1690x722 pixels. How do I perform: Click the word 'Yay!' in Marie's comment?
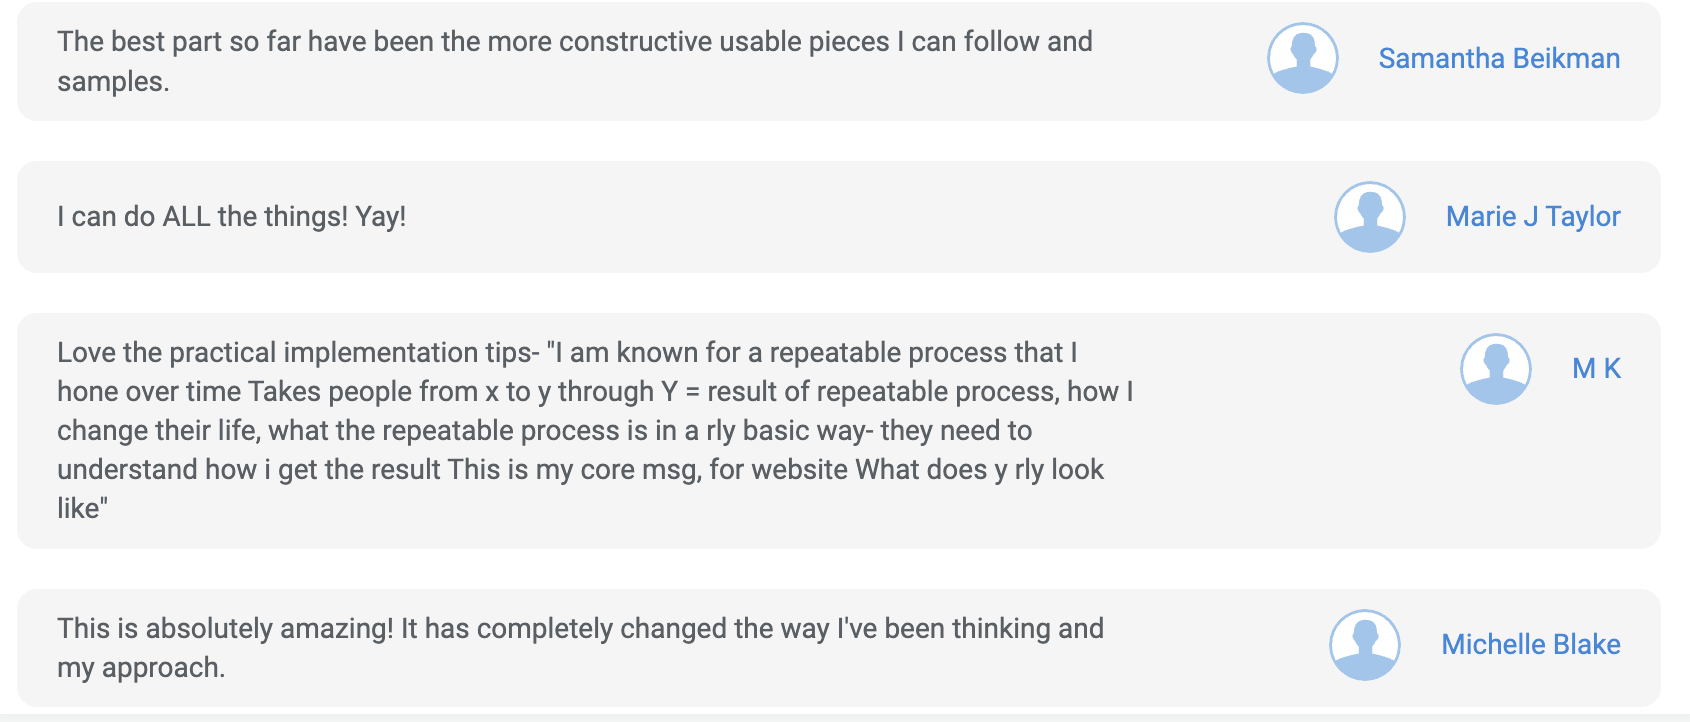tap(380, 217)
